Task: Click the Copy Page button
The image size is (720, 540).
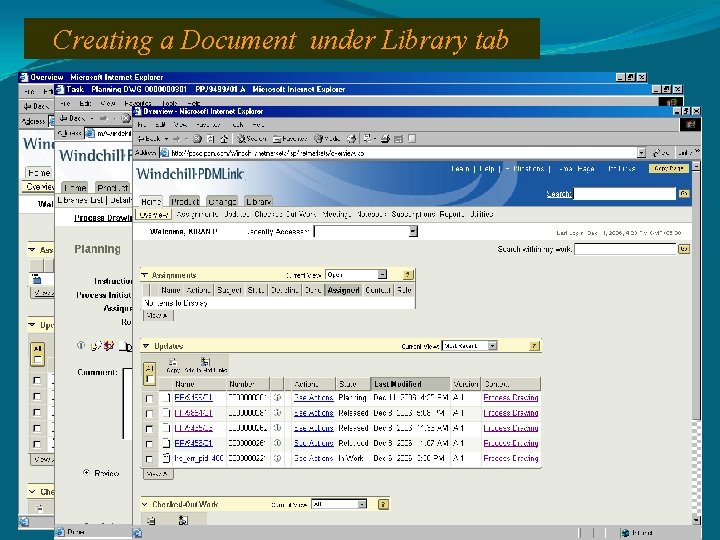Action: (x=669, y=169)
